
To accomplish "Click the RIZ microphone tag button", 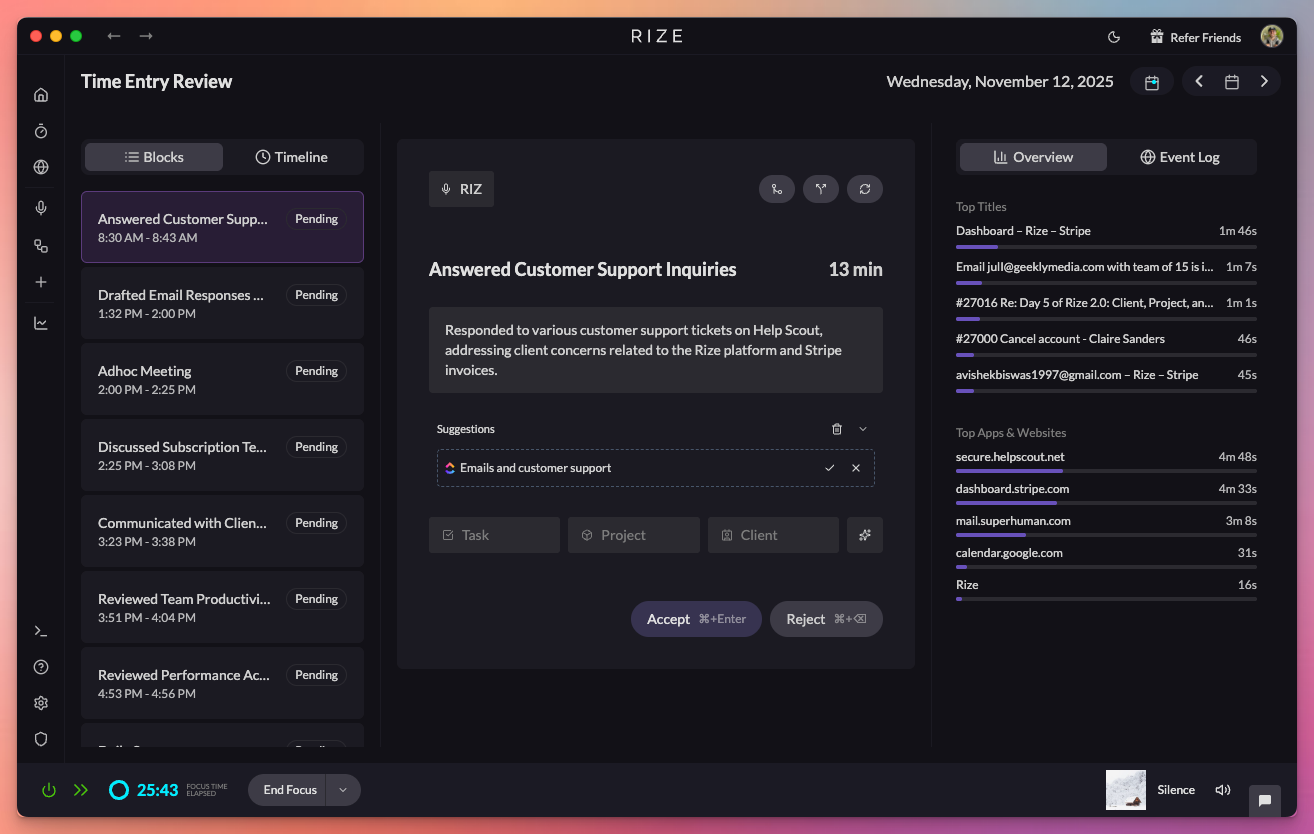I will [461, 189].
